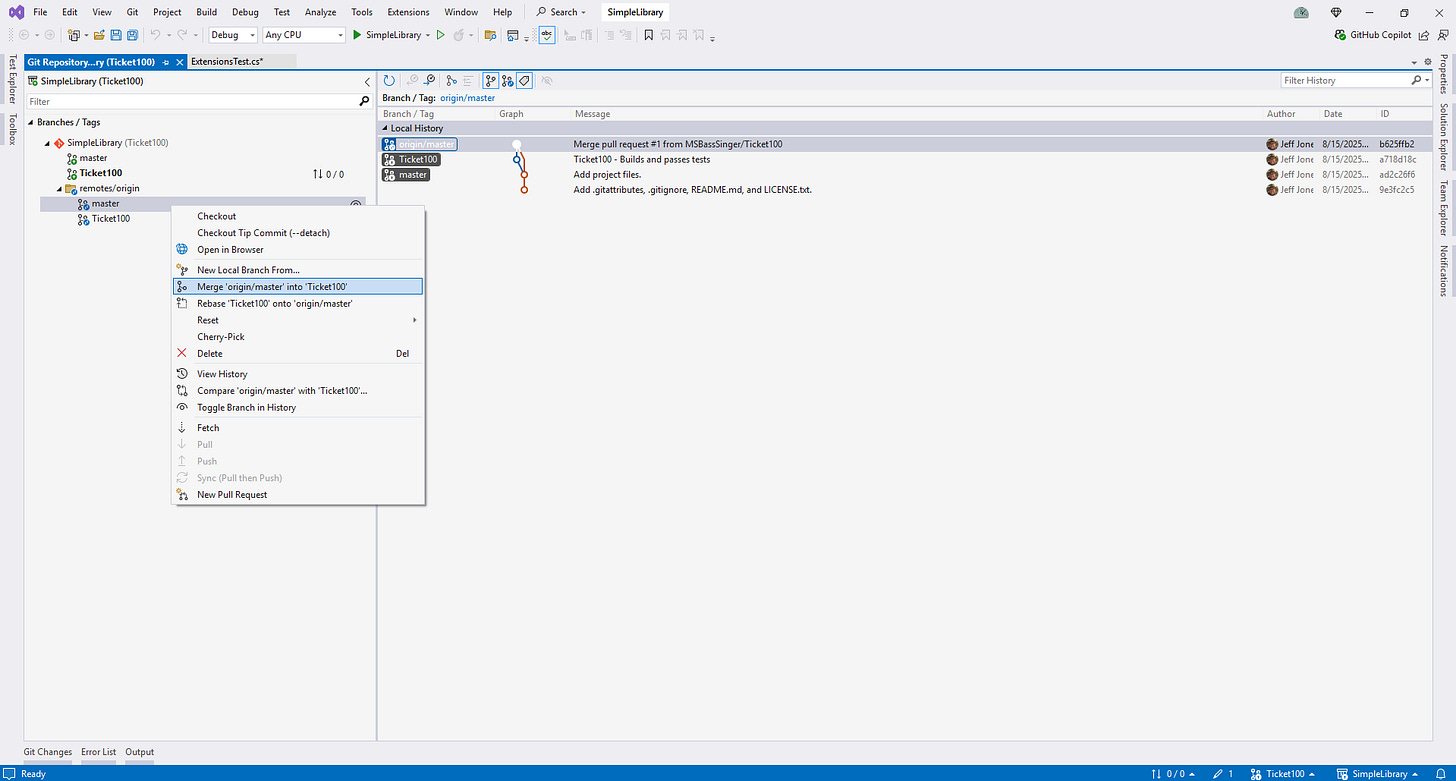Screen dimensions: 1456x781
Task: Click the origin/master branch link
Action: coord(468,98)
